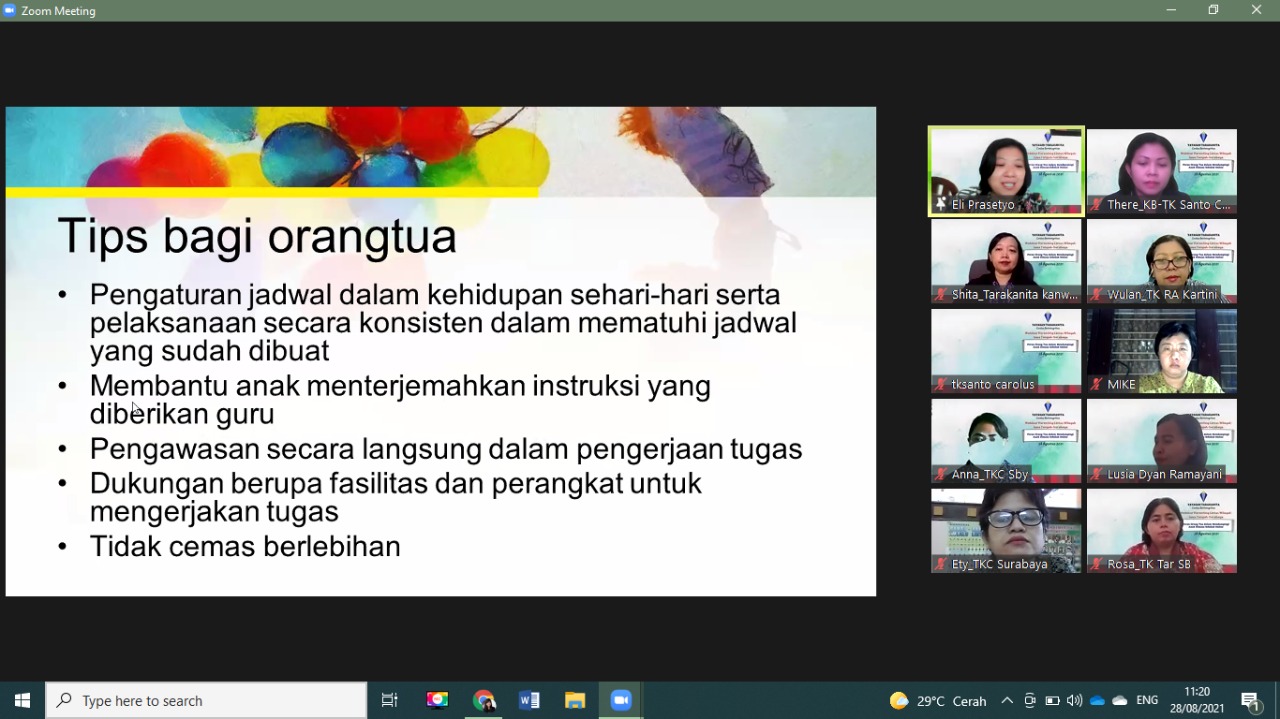This screenshot has width=1280, height=719.
Task: Open the notification center icon
Action: [x=1250, y=700]
